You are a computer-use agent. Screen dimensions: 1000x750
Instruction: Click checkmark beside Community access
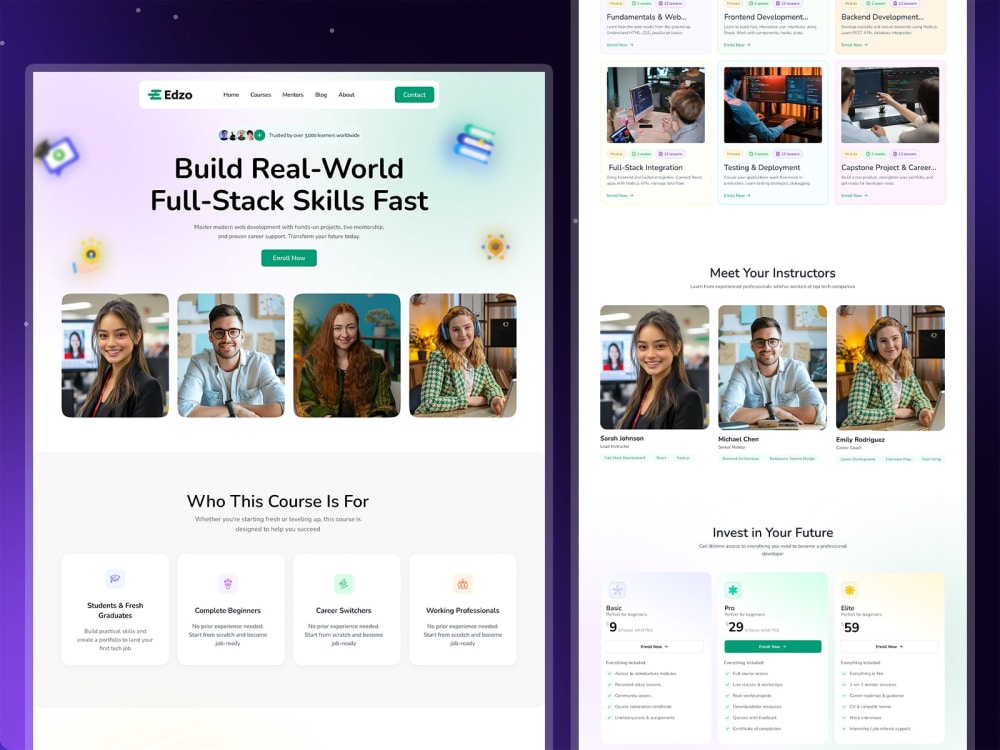coord(609,695)
